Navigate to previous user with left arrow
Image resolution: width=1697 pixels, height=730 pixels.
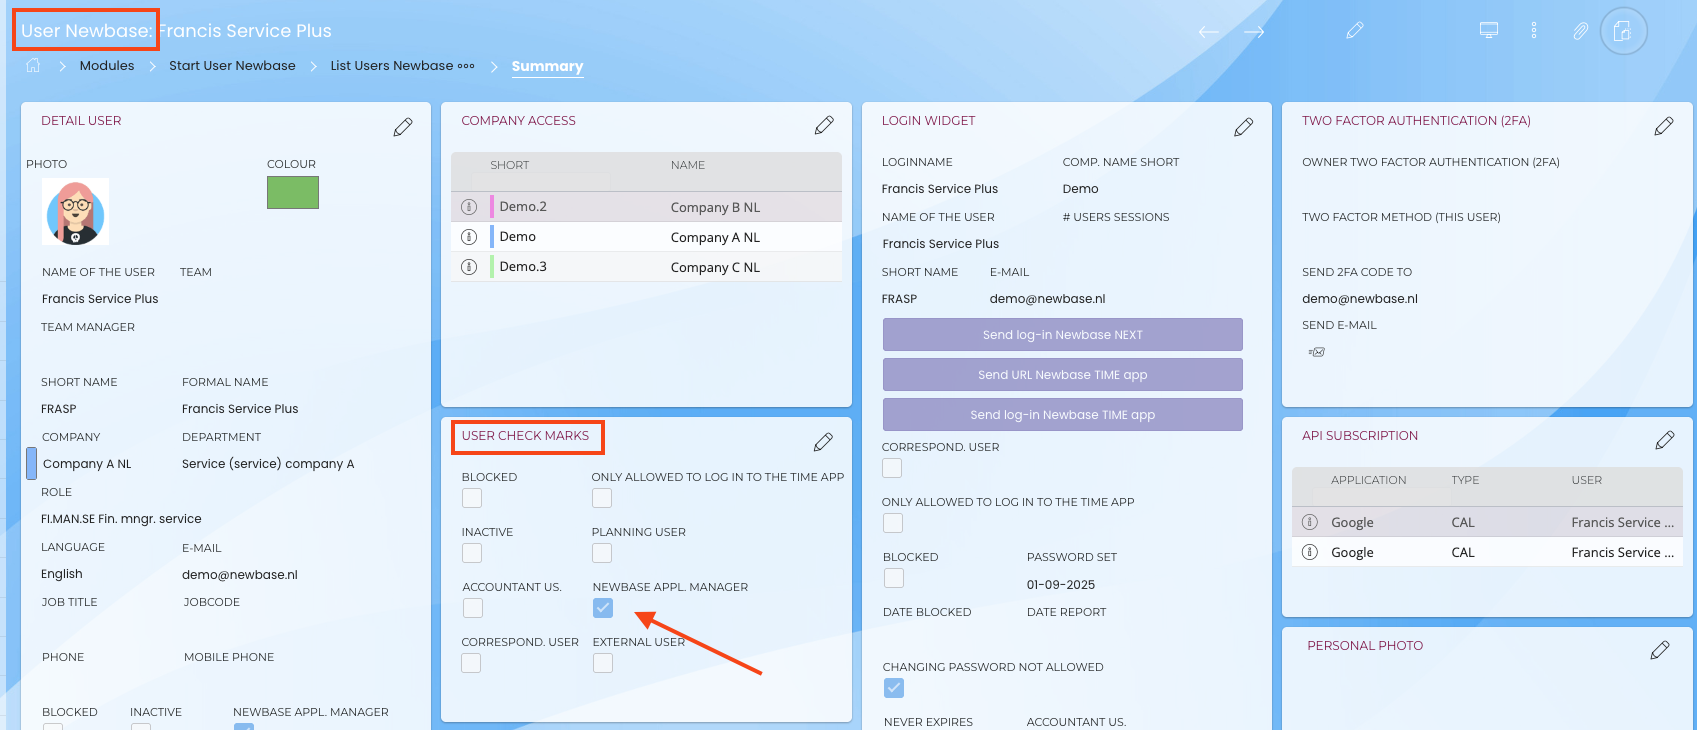1208,32
